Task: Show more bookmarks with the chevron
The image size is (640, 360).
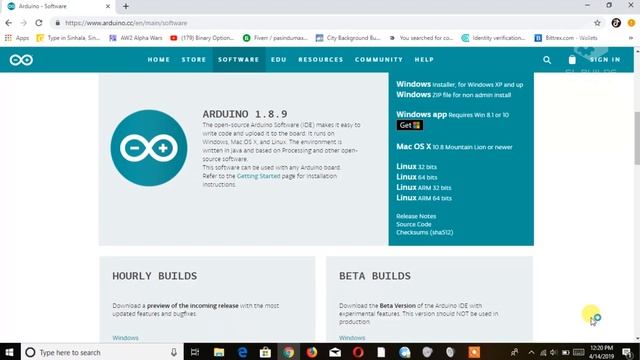Action: (x=631, y=38)
